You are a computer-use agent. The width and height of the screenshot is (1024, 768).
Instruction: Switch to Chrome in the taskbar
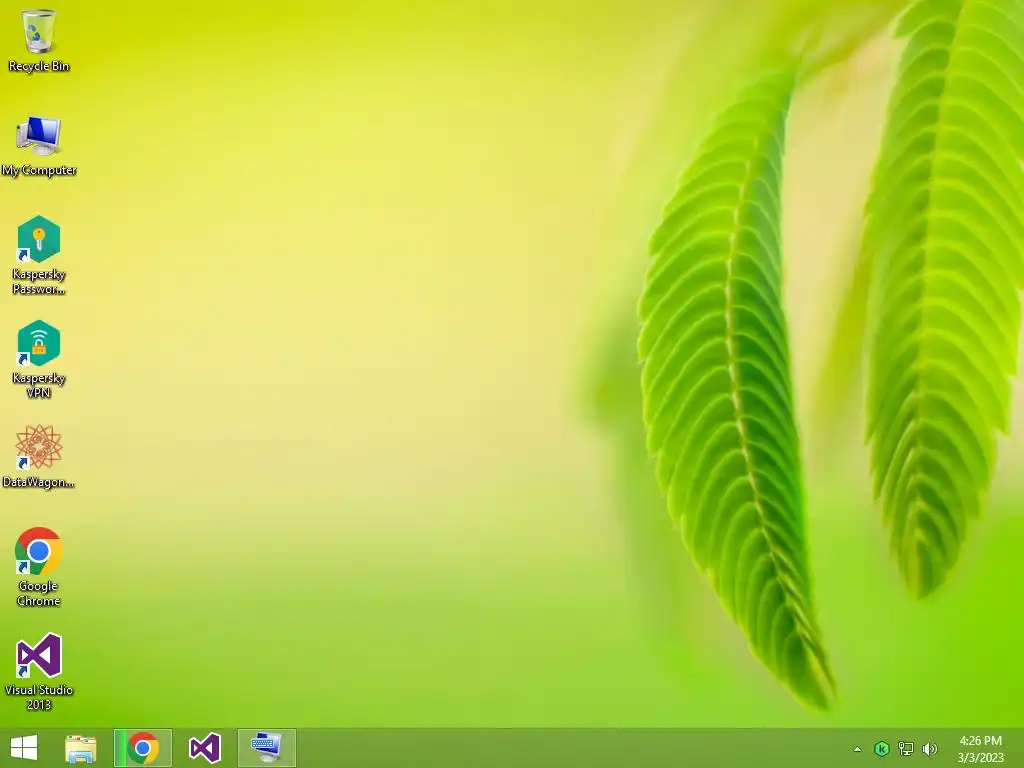143,748
